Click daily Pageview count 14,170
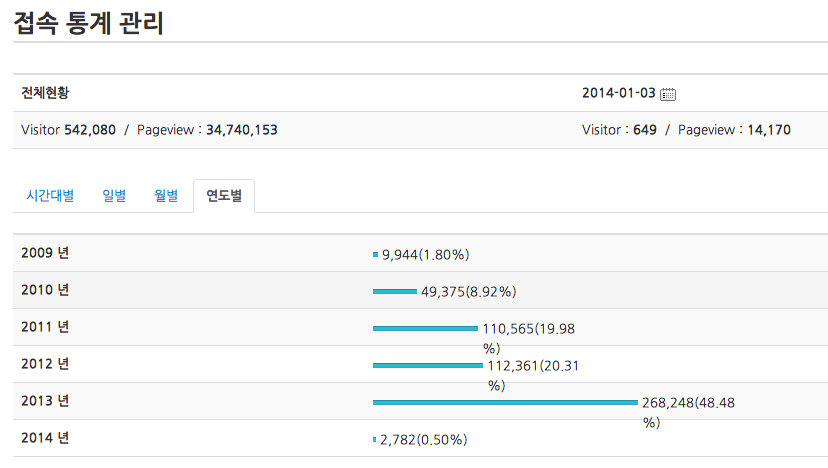 tap(769, 130)
